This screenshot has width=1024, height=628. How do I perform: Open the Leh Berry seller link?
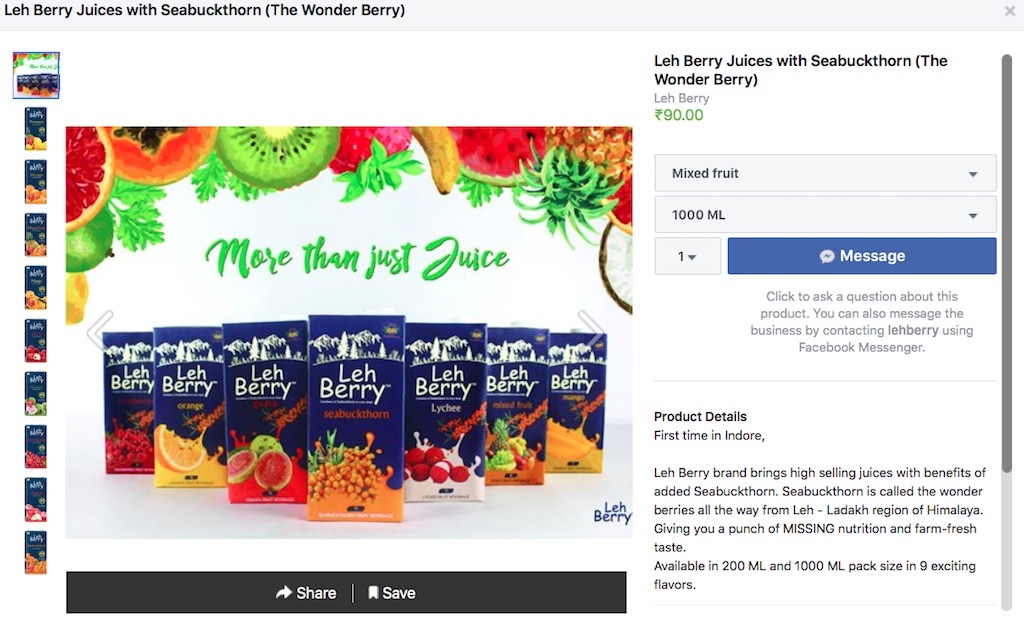[x=681, y=98]
